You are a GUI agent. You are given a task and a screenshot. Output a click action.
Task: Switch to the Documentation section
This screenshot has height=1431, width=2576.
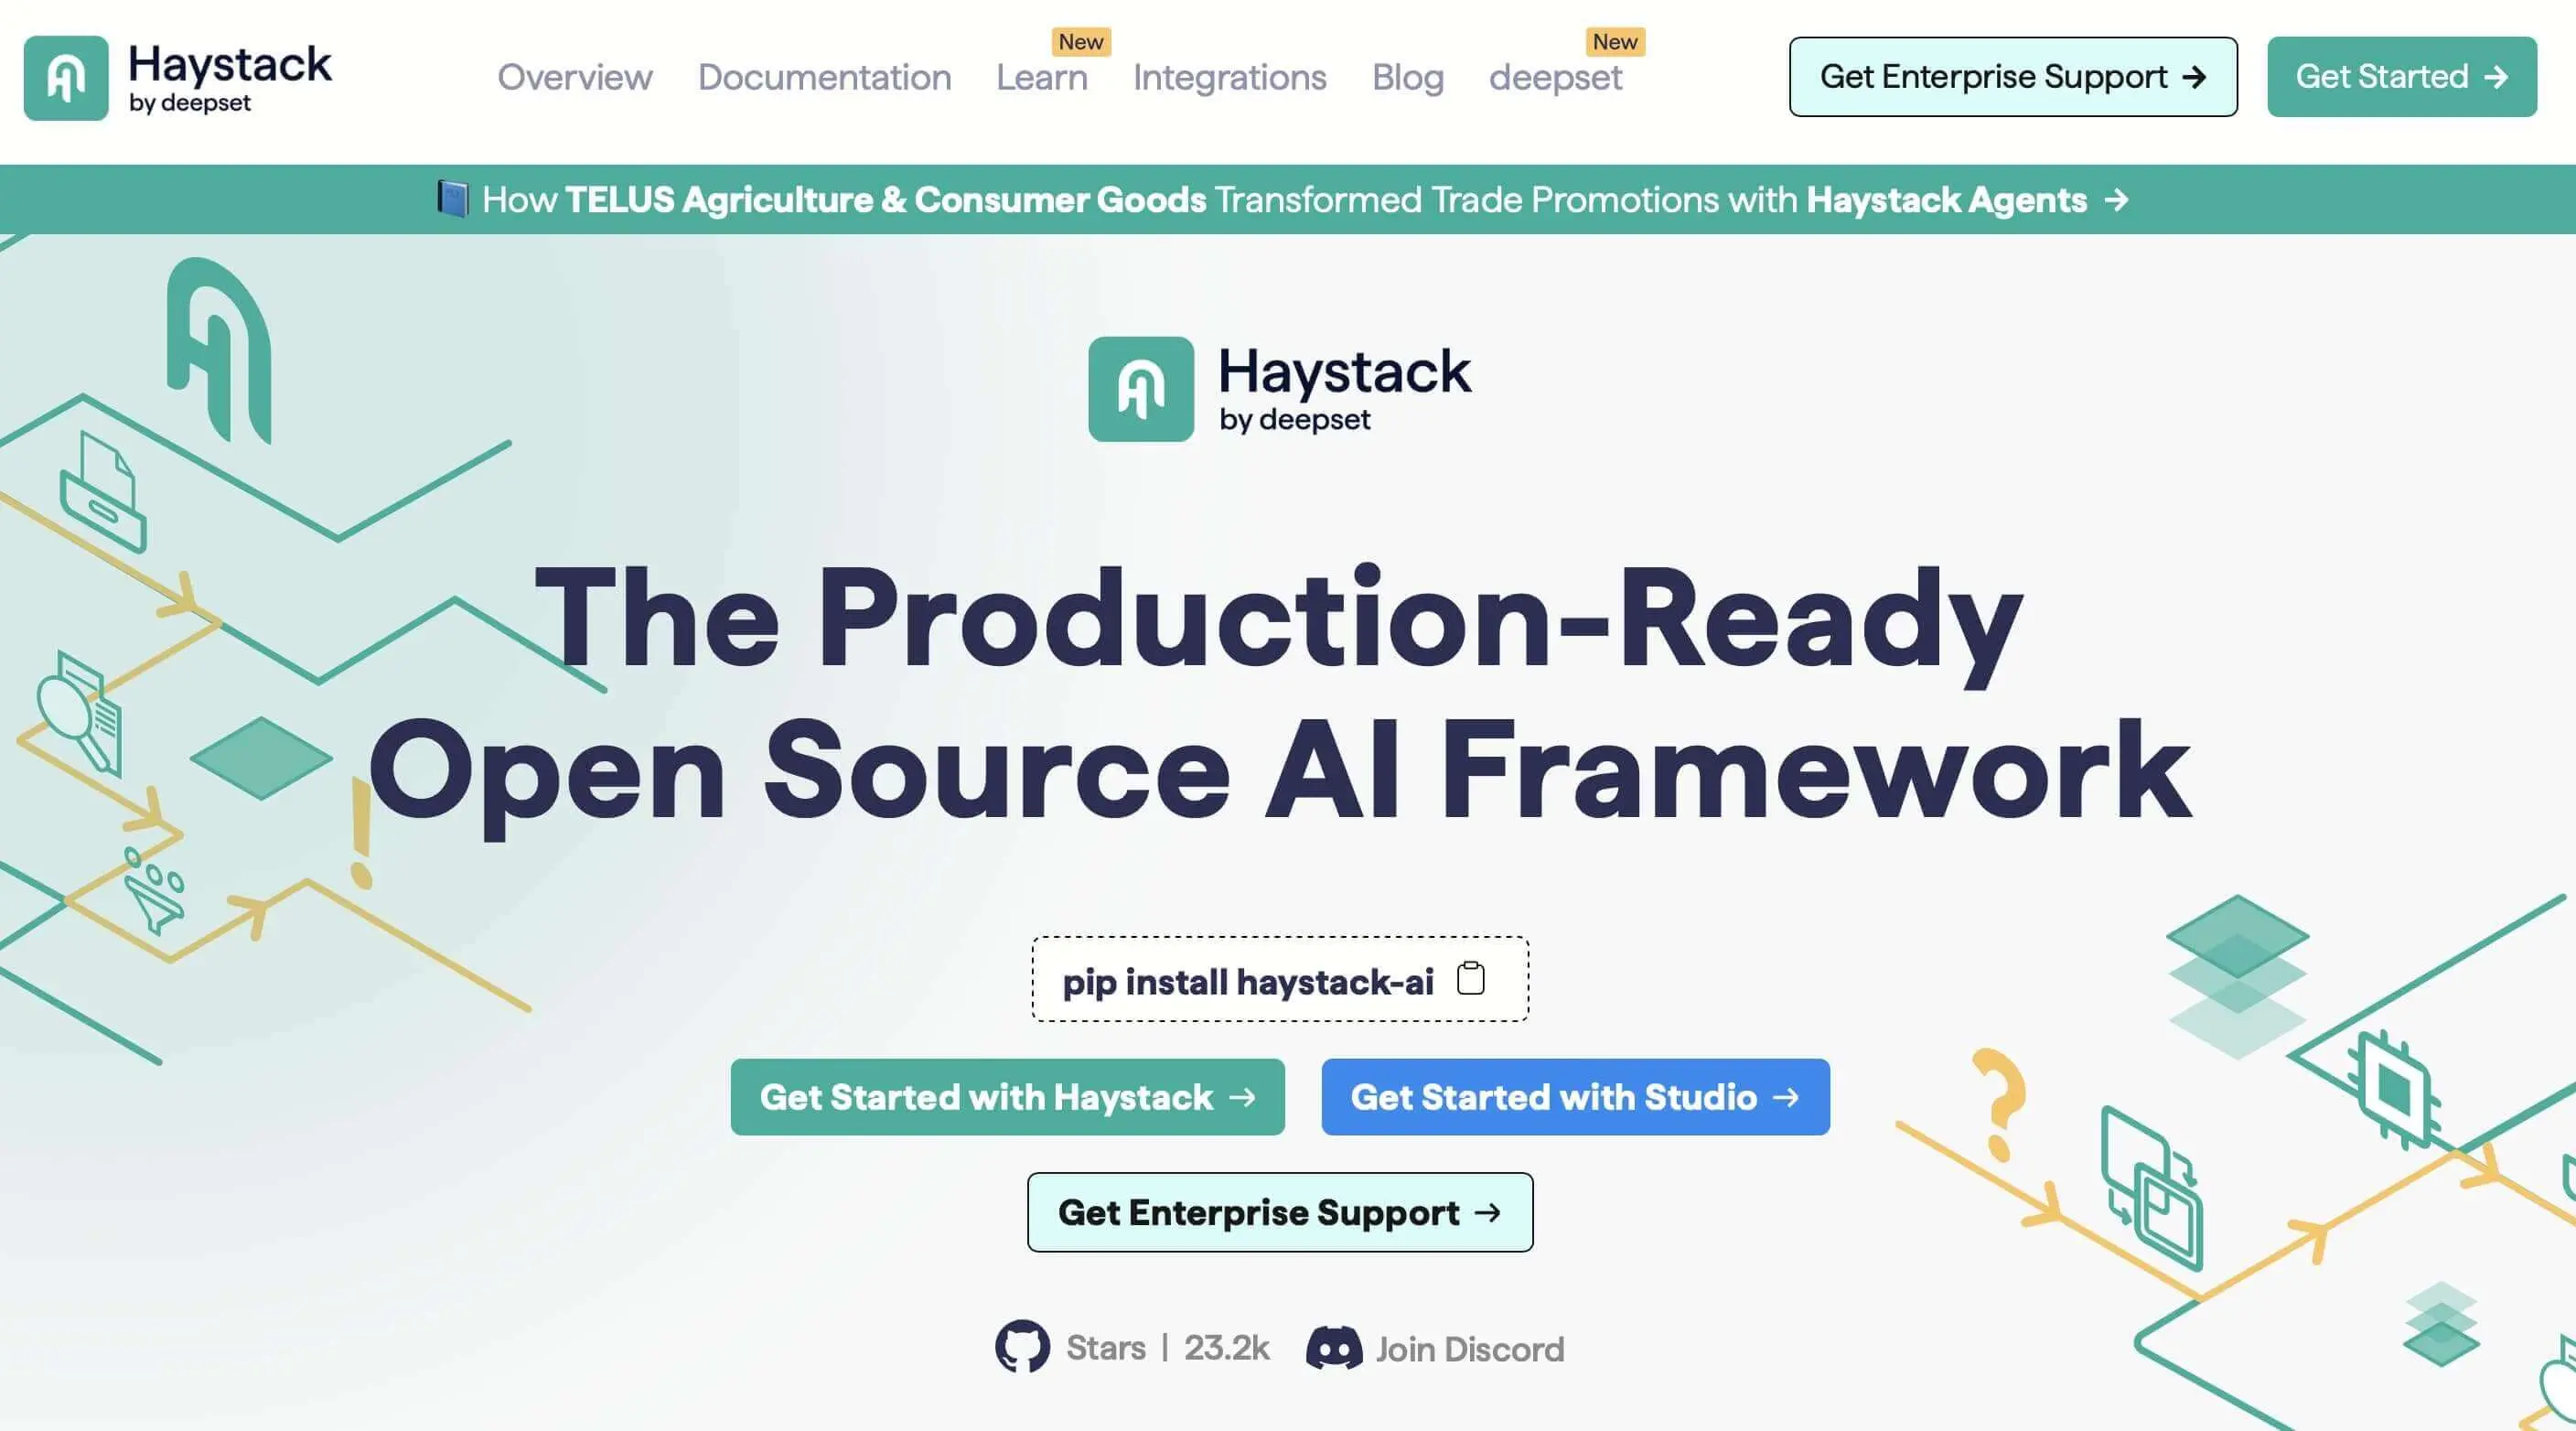click(x=824, y=78)
